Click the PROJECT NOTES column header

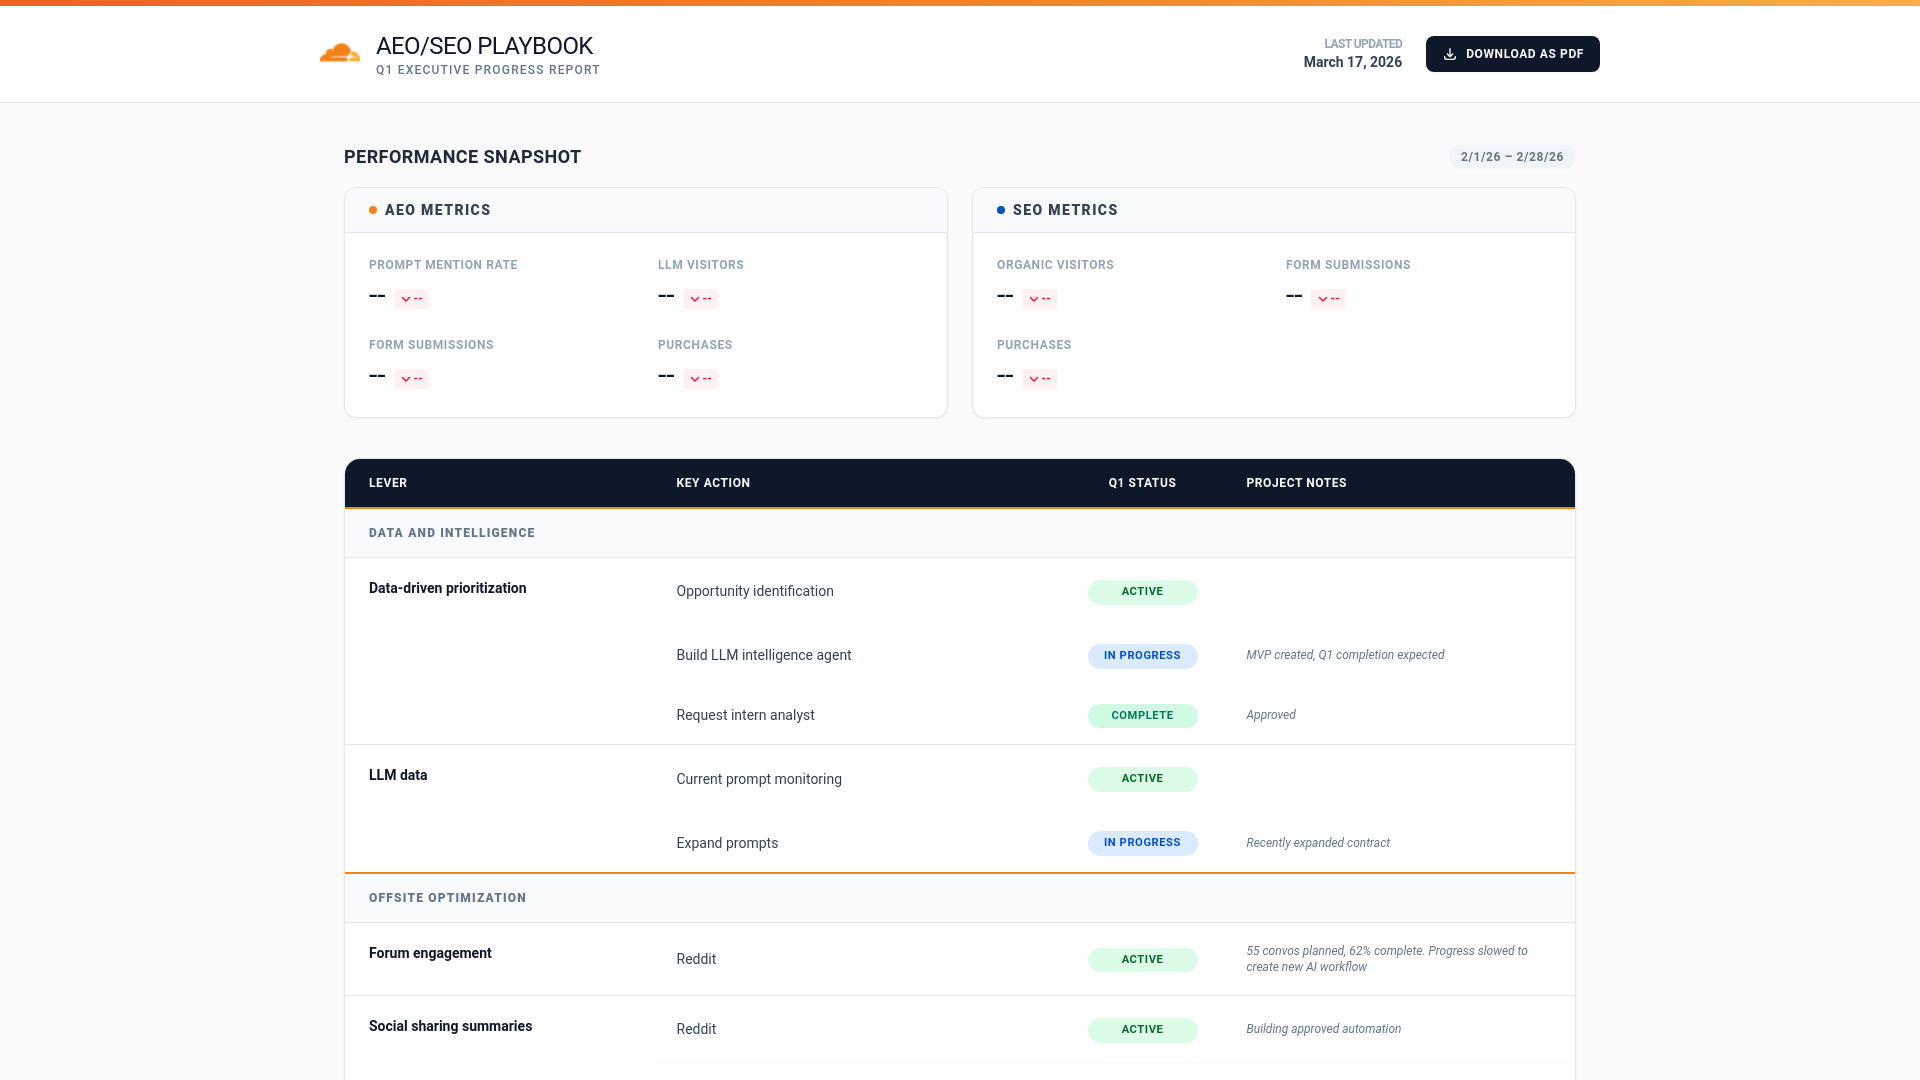[x=1296, y=483]
